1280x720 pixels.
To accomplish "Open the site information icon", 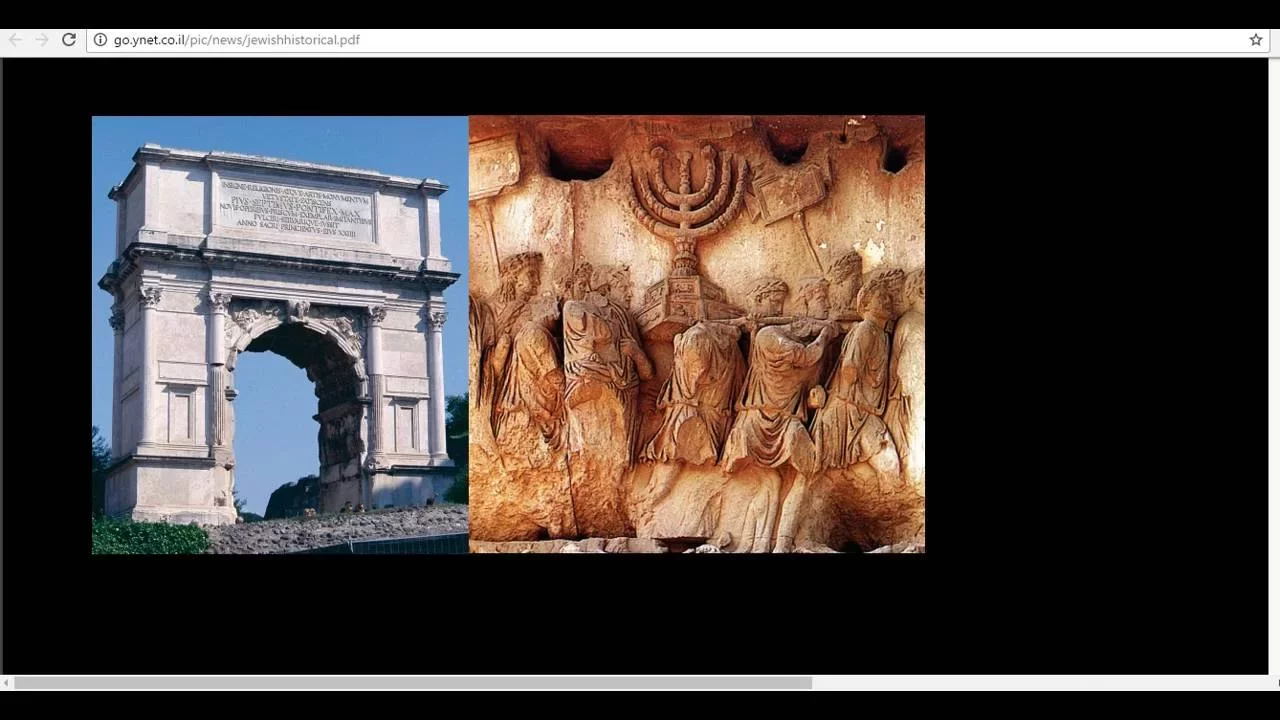I will [100, 40].
